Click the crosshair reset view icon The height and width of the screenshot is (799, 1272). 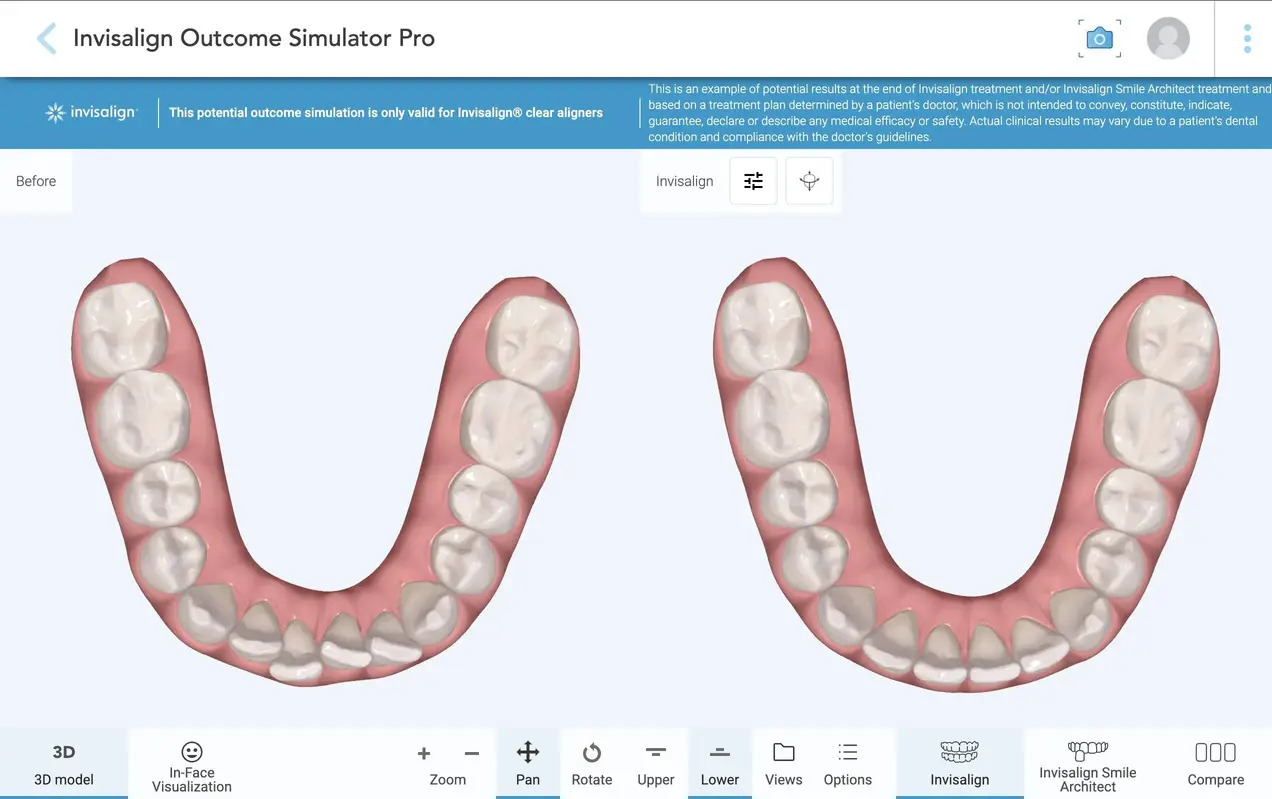click(809, 181)
